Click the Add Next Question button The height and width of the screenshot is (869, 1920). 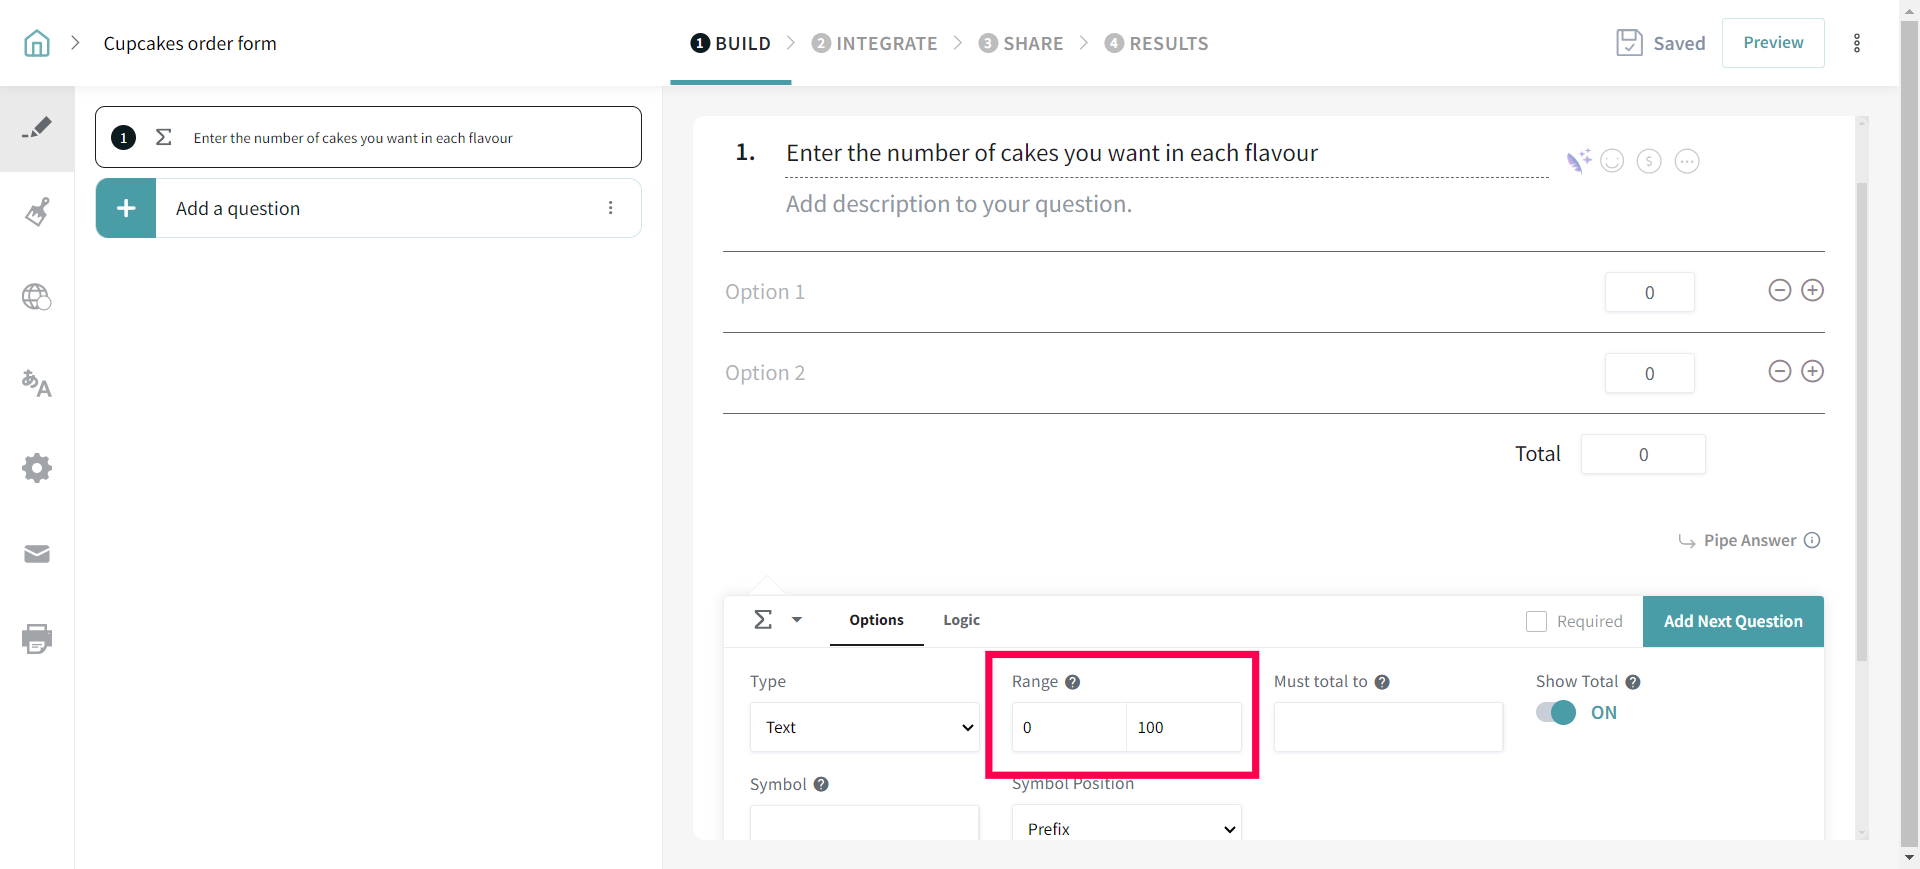click(1732, 621)
